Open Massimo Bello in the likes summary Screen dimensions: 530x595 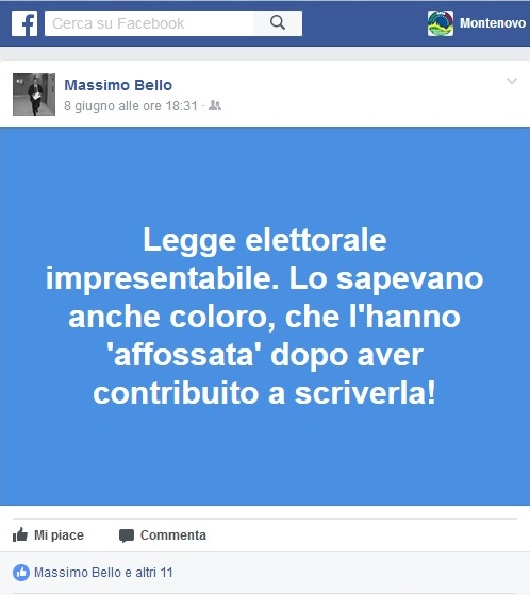[78, 572]
